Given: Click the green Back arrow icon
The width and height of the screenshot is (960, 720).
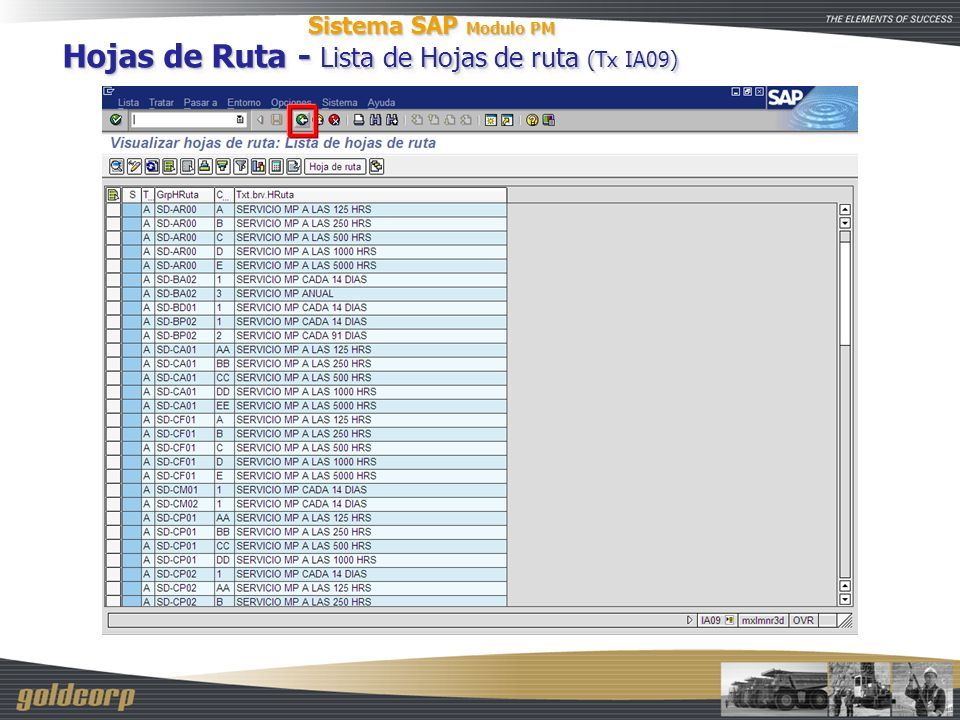Looking at the screenshot, I should coord(302,120).
